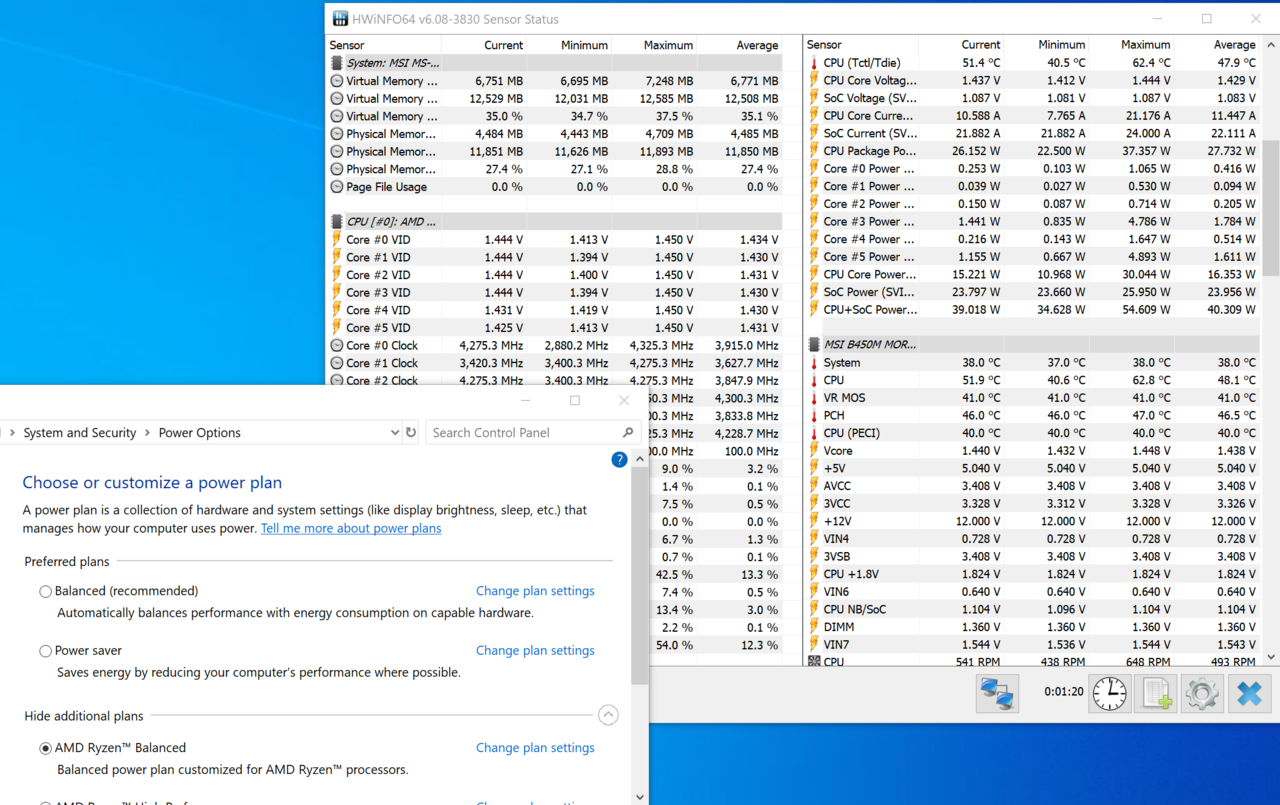Image resolution: width=1280 pixels, height=805 pixels.
Task: Select the Power saver plan radio button
Action: [x=45, y=651]
